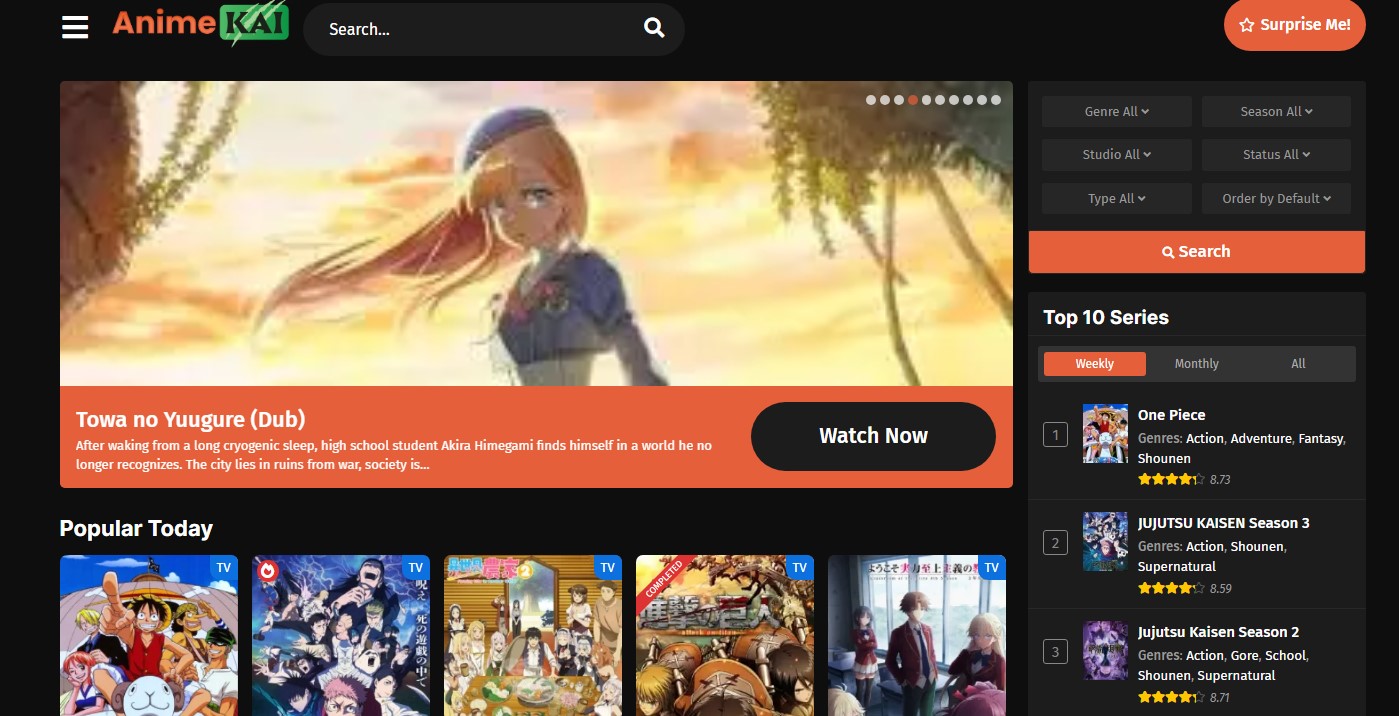Click the Top 10 Series heading
1399x716 pixels.
point(1106,317)
